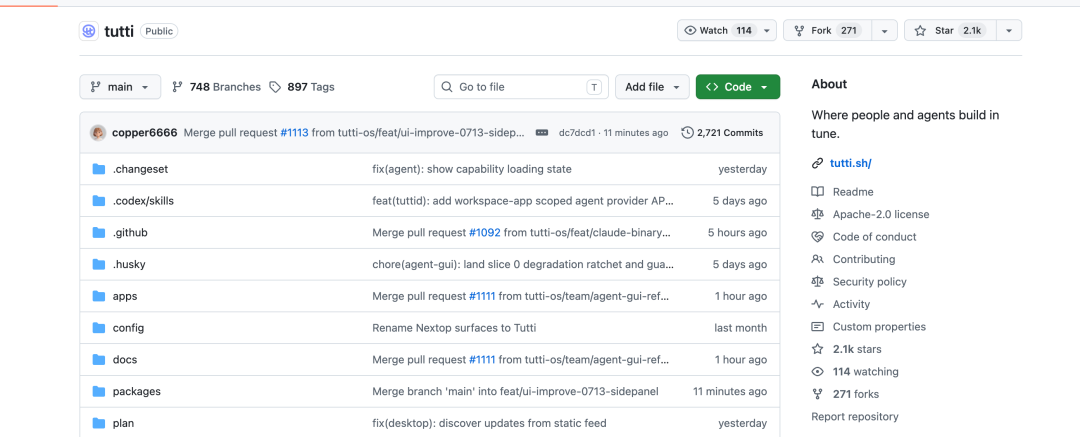
Task: Open pull request #1092 link
Action: pyautogui.click(x=484, y=233)
